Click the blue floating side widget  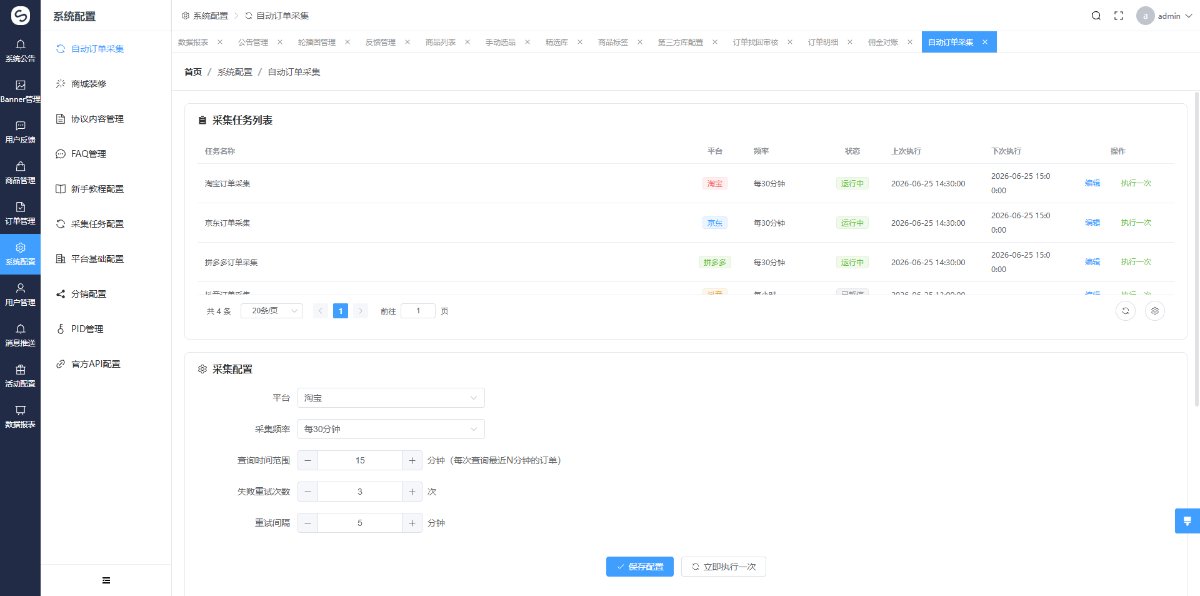click(x=1187, y=521)
